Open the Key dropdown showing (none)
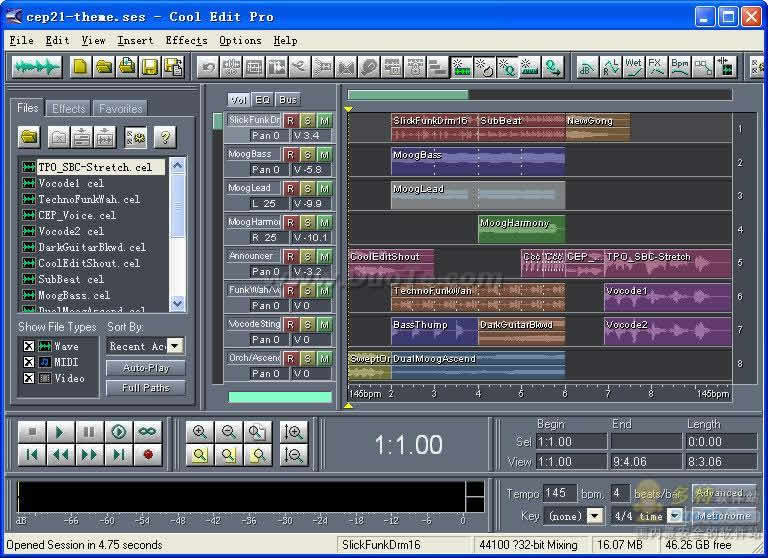 [x=595, y=516]
